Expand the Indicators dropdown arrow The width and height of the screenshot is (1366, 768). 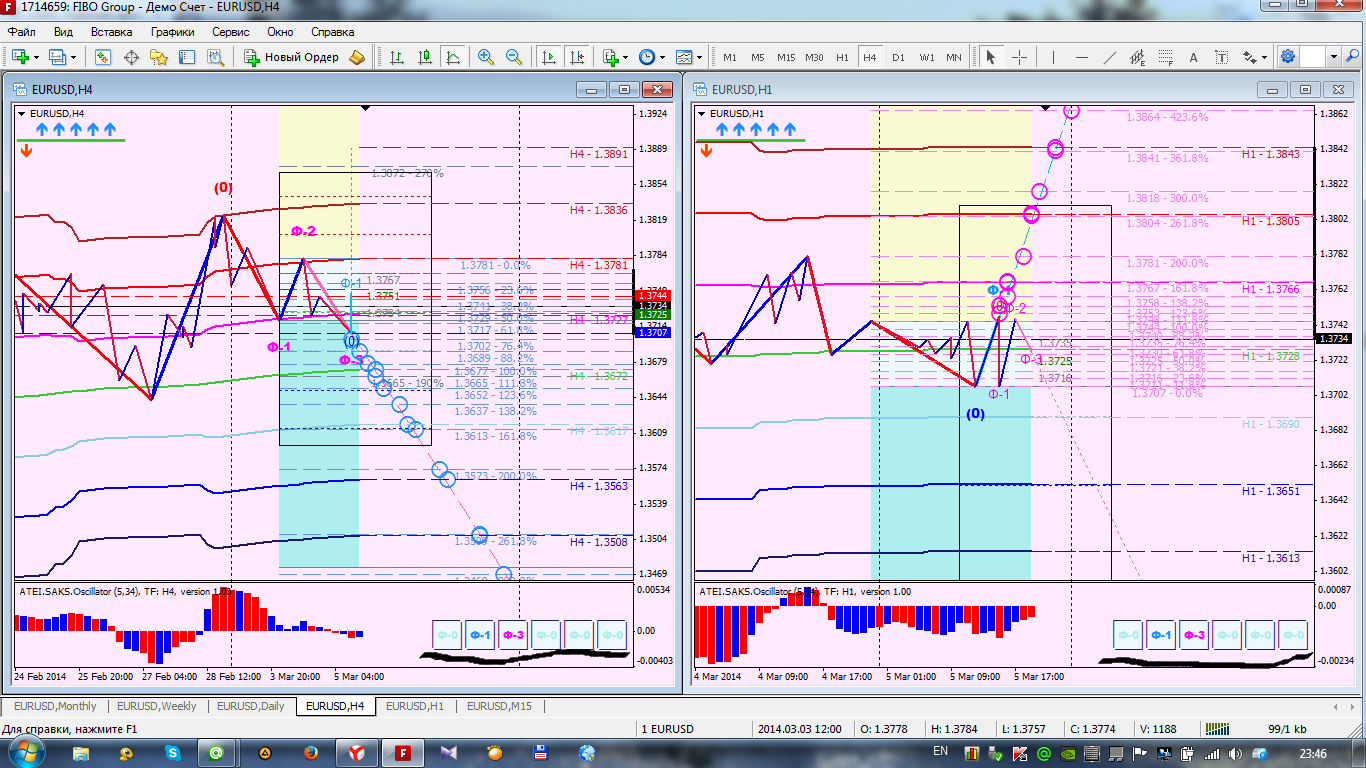coord(626,57)
